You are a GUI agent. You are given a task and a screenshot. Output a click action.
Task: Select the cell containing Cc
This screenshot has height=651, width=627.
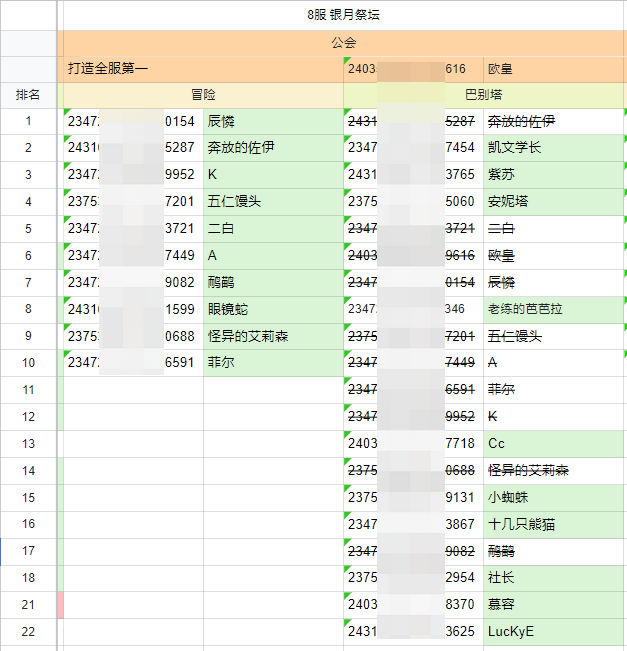click(552, 443)
